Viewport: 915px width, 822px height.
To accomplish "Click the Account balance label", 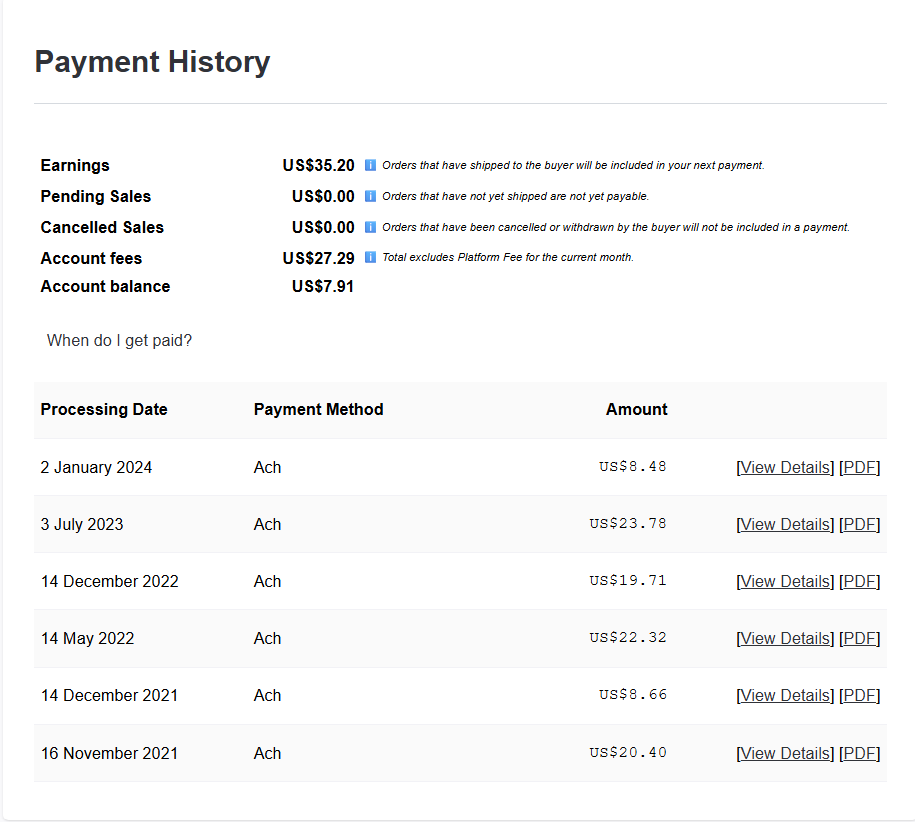I will [105, 286].
